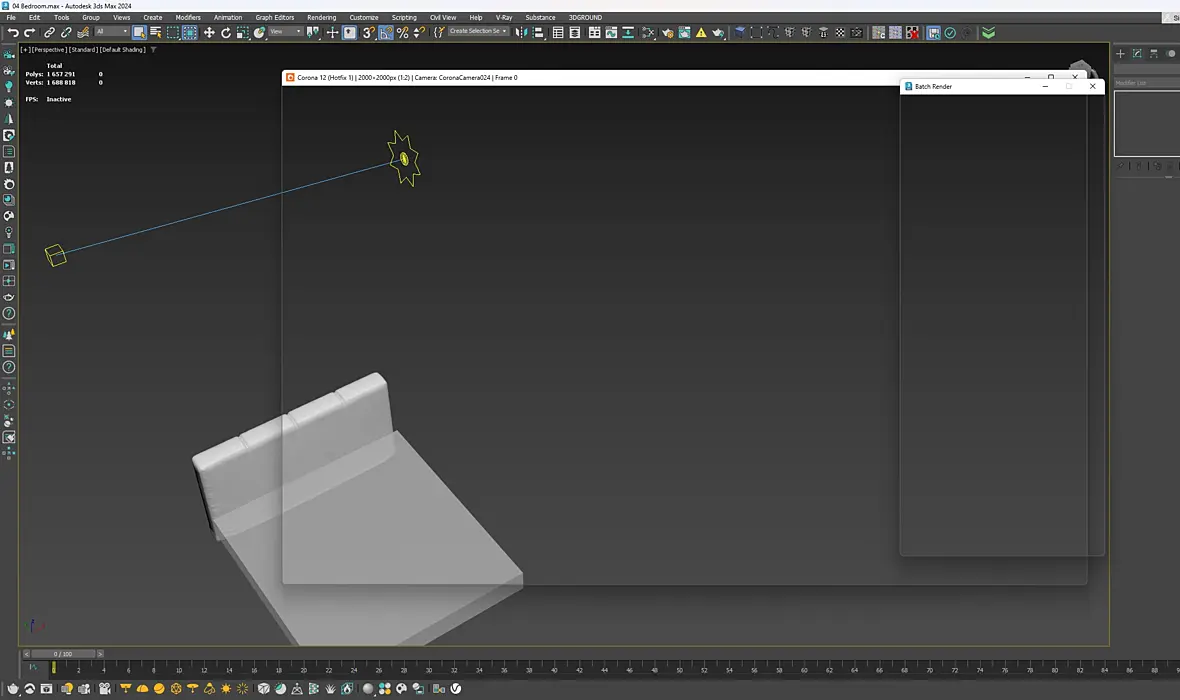Screen dimensions: 1180x700
Task: Open the View reference coordinate dropdown
Action: pyautogui.click(x=285, y=32)
